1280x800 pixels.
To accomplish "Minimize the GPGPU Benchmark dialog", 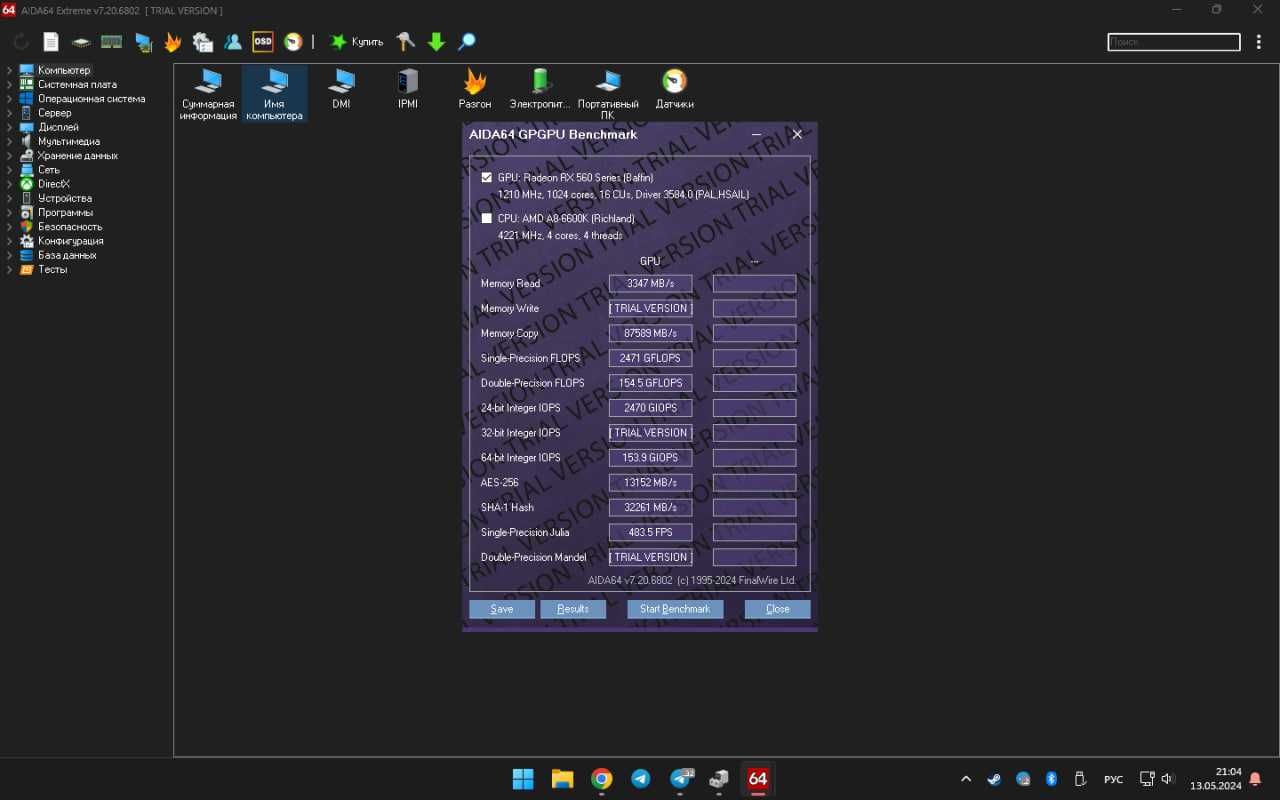I will pos(756,134).
